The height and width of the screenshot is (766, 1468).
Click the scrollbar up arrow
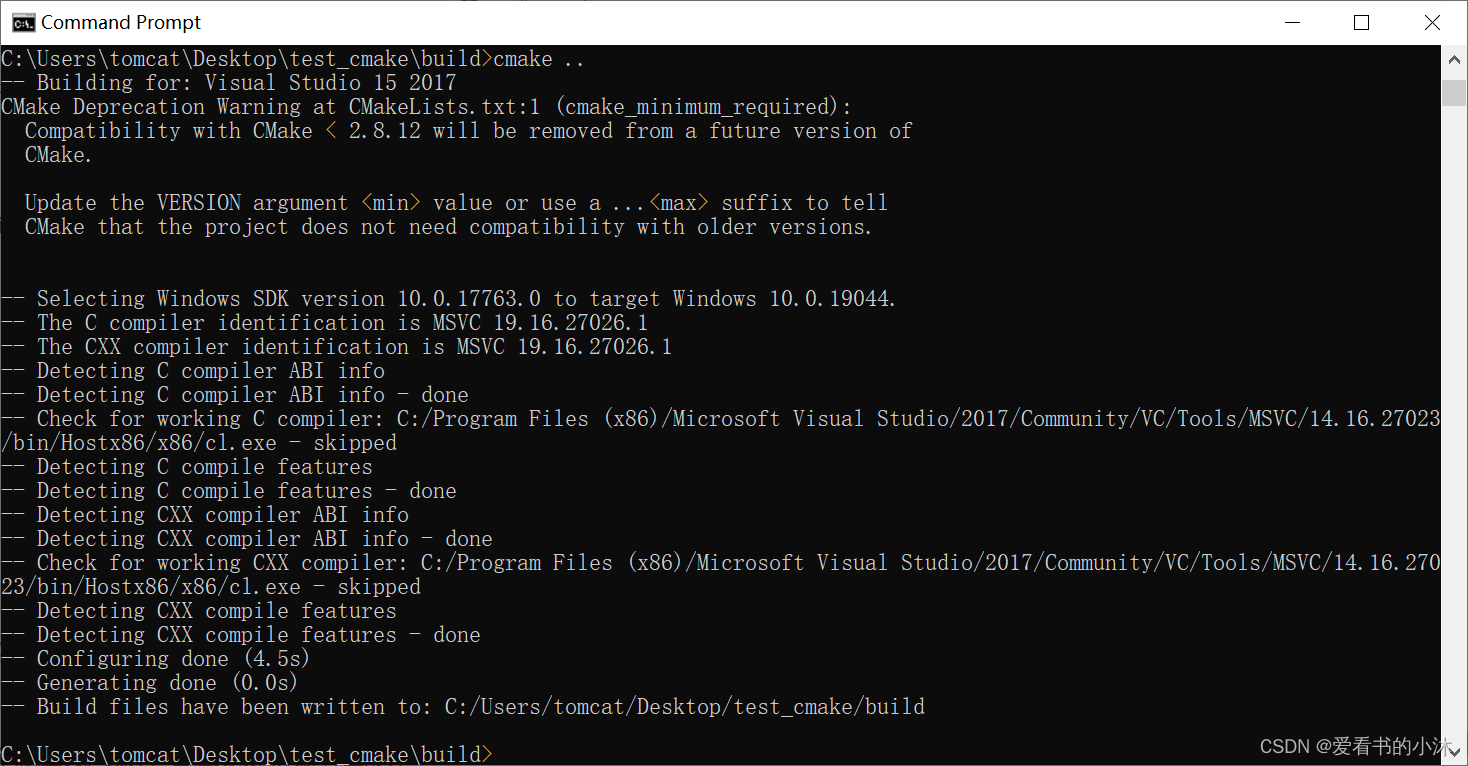click(x=1454, y=60)
